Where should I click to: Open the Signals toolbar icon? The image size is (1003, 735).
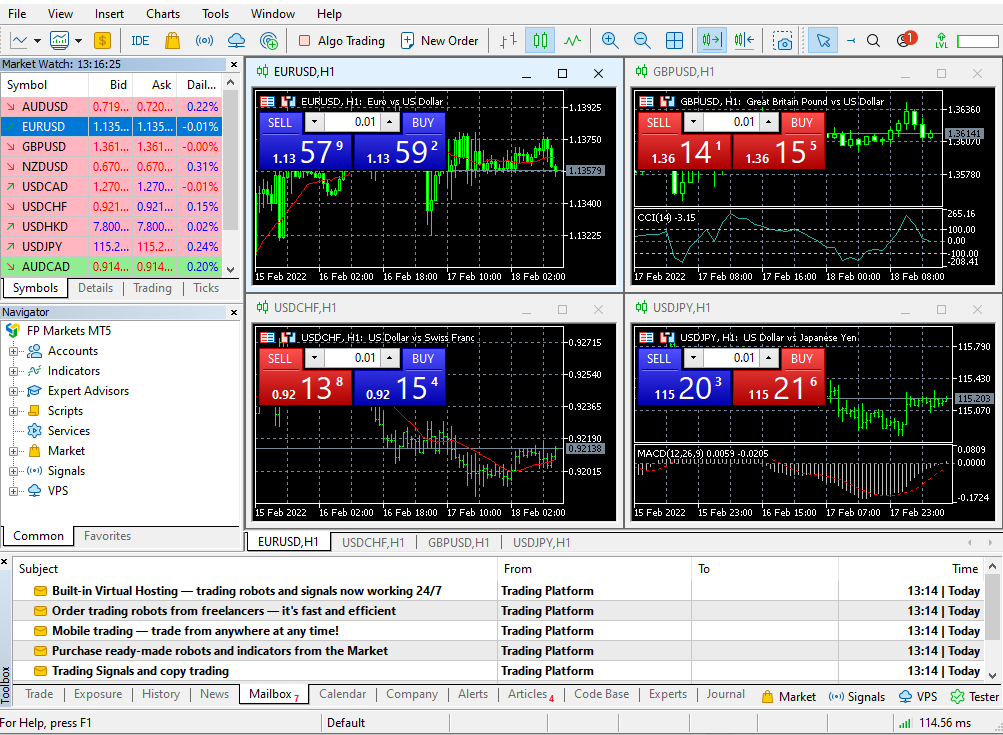click(x=204, y=41)
